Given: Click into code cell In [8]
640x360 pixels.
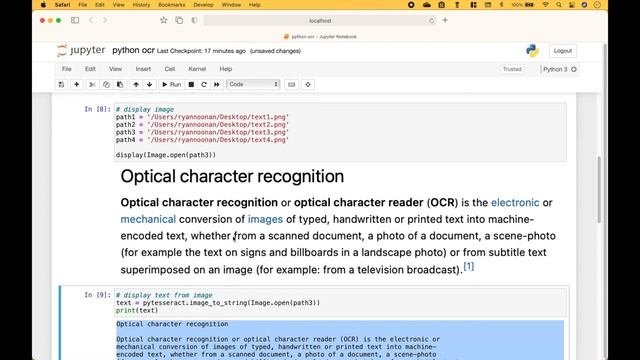Looking at the screenshot, I should click(340, 132).
